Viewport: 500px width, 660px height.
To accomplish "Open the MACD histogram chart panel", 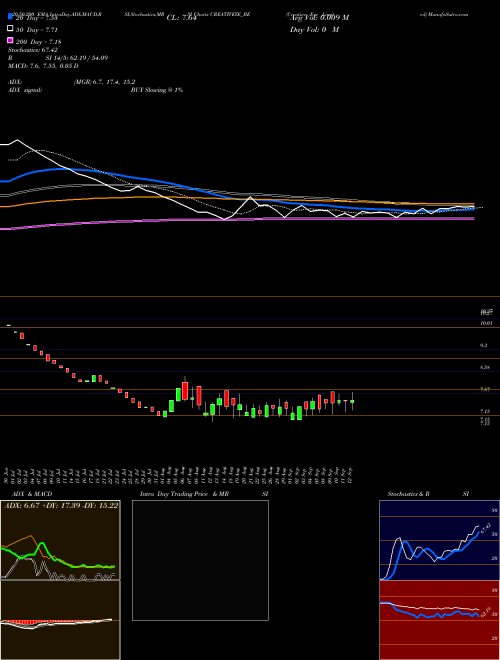I will point(60,620).
